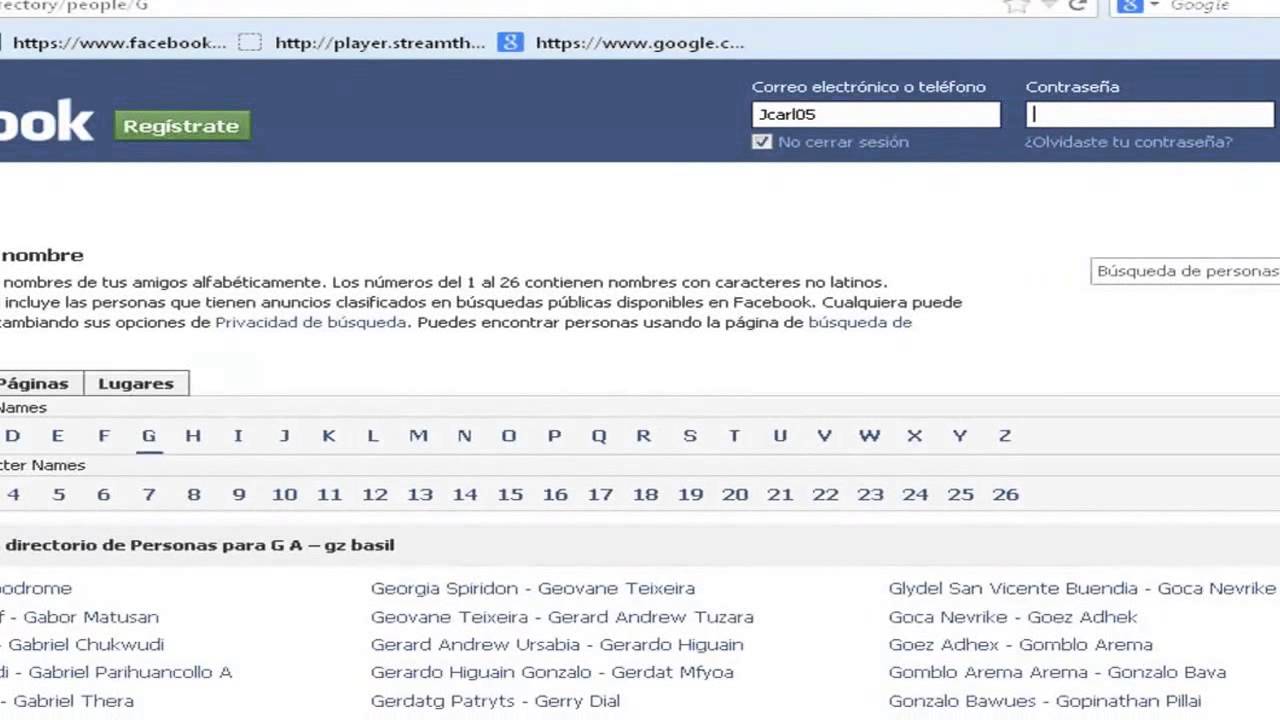Click the Búsqueda de personas search field
Screen dimensions: 1280x720
1186,271
